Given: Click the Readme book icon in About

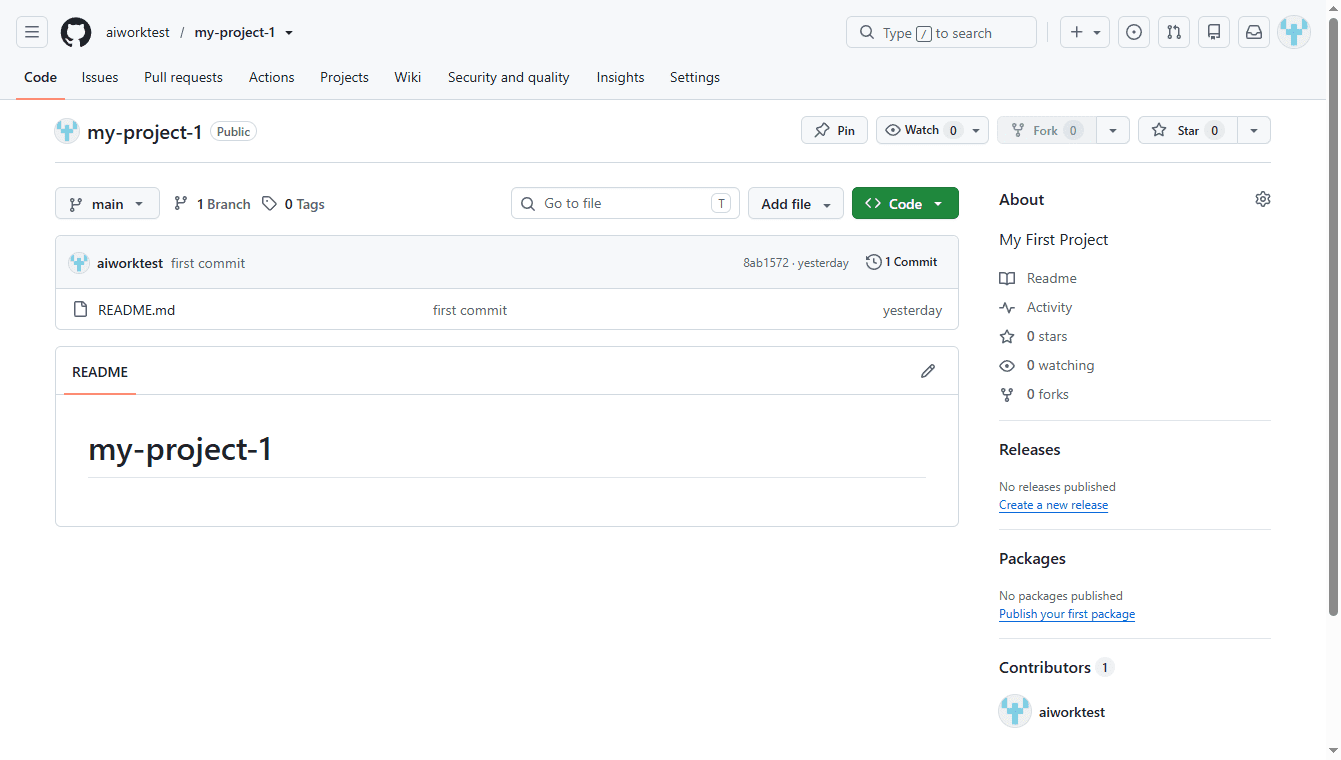Looking at the screenshot, I should (1007, 278).
